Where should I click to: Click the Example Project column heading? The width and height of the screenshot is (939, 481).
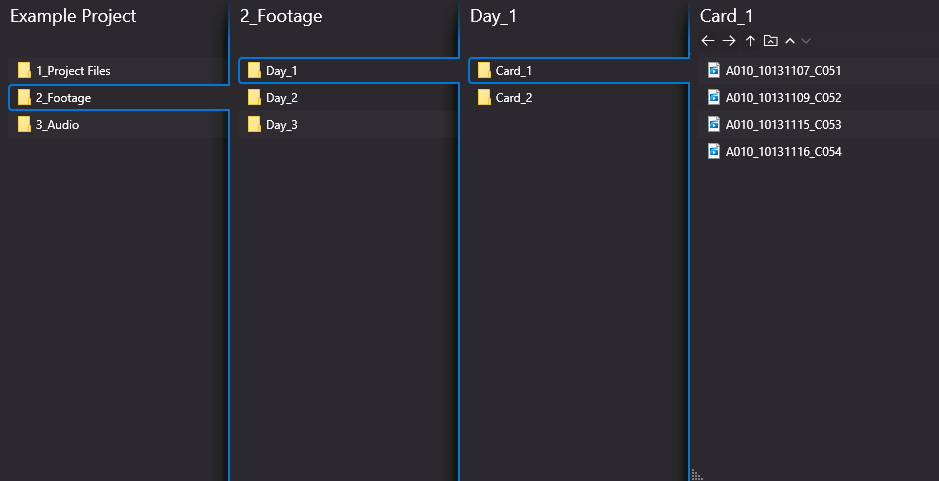(73, 16)
